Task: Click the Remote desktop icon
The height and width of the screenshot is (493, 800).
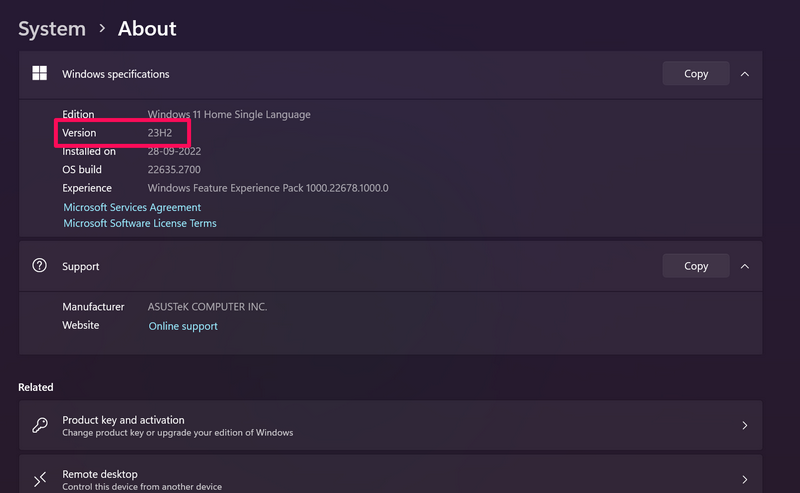Action: click(x=40, y=479)
